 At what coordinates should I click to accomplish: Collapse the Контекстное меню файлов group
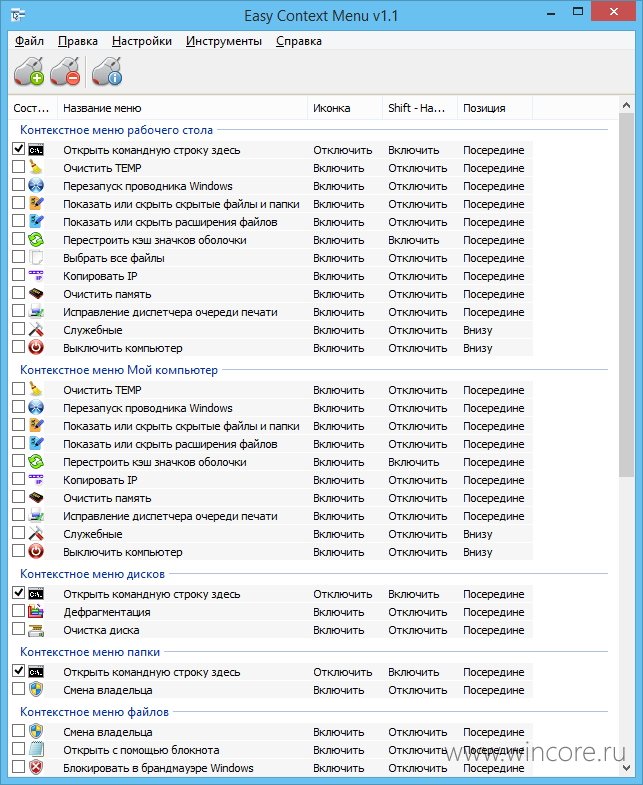pos(94,712)
